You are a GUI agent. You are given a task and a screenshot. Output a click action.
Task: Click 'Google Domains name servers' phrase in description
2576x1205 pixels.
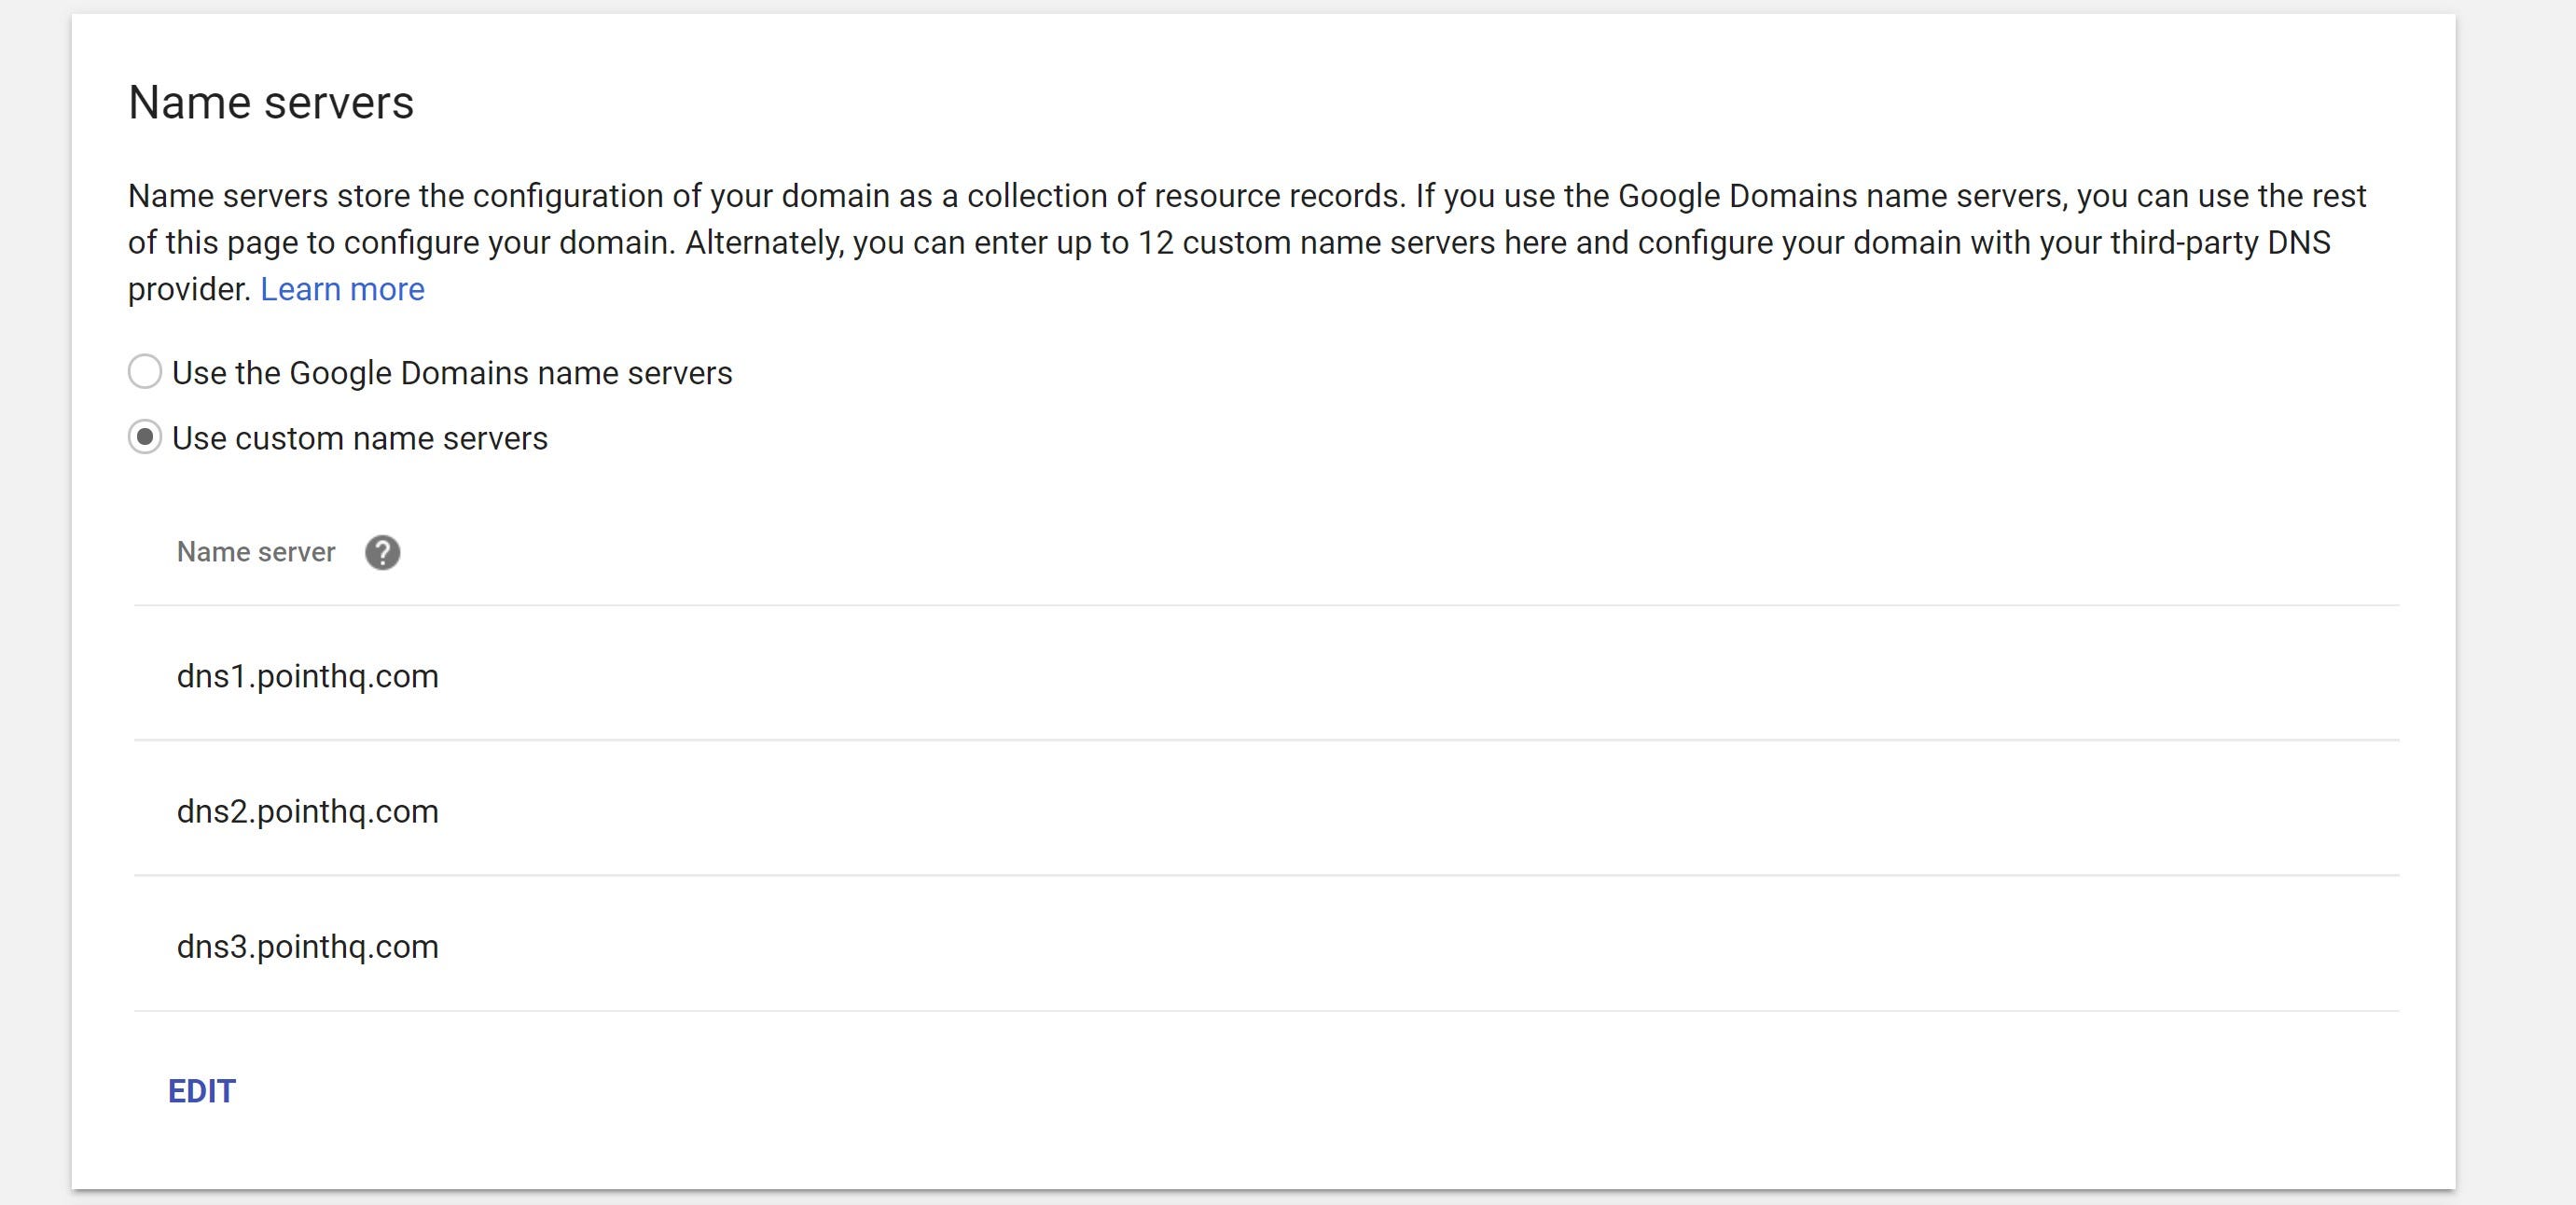1840,196
